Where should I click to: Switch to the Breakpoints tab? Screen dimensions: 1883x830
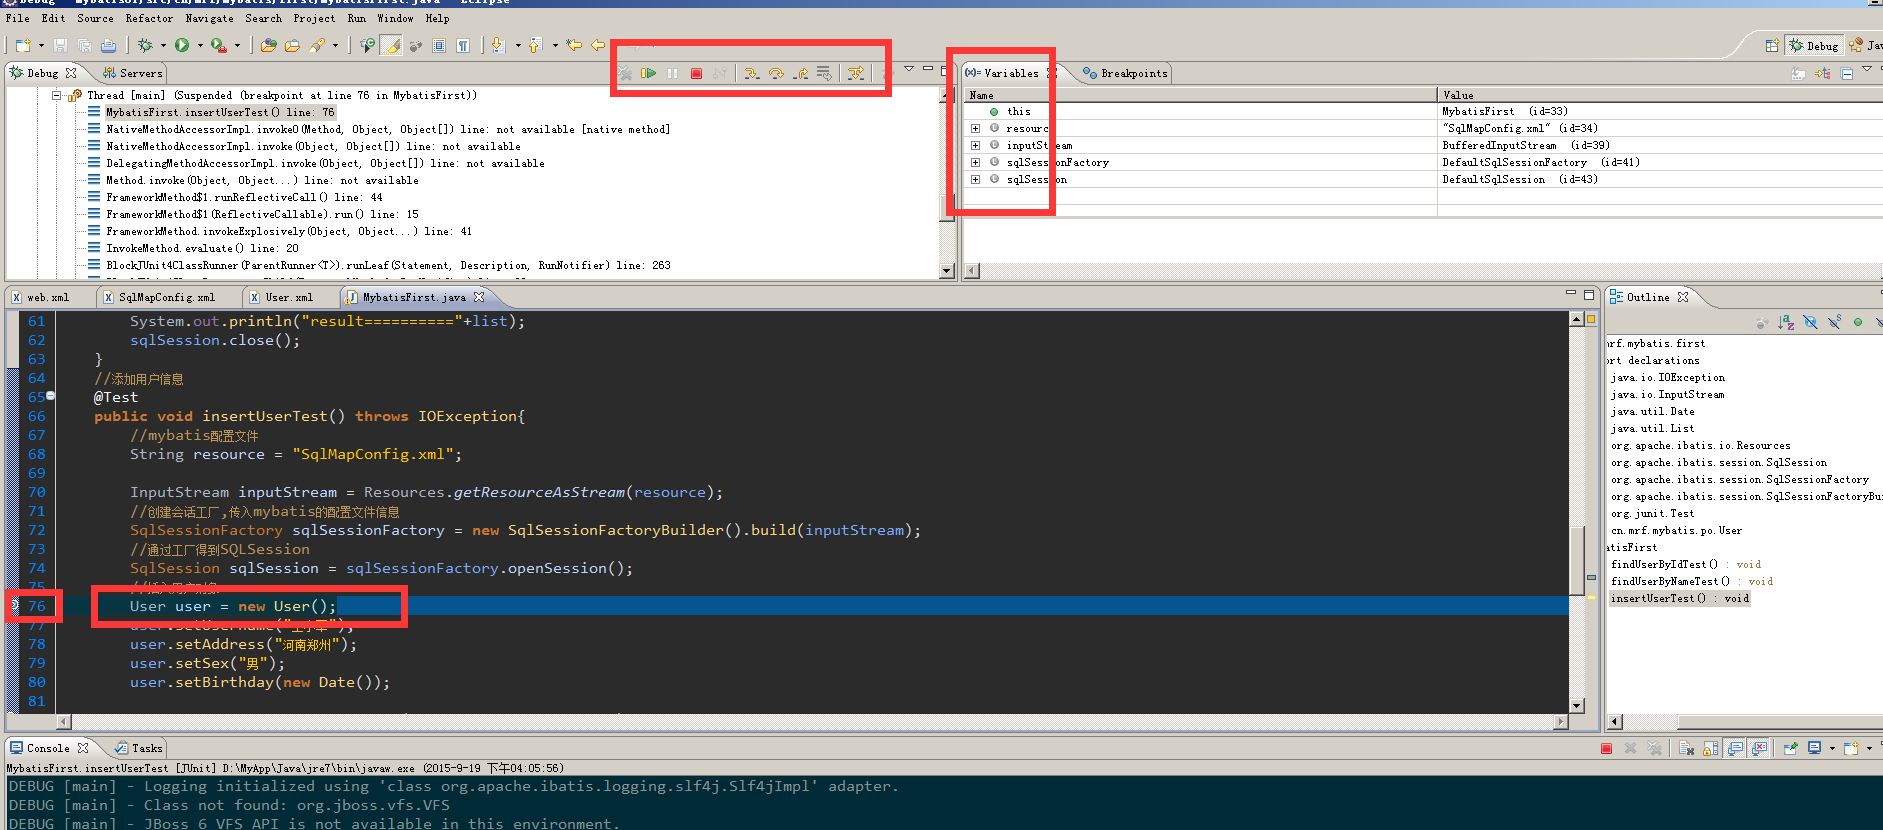point(1125,73)
